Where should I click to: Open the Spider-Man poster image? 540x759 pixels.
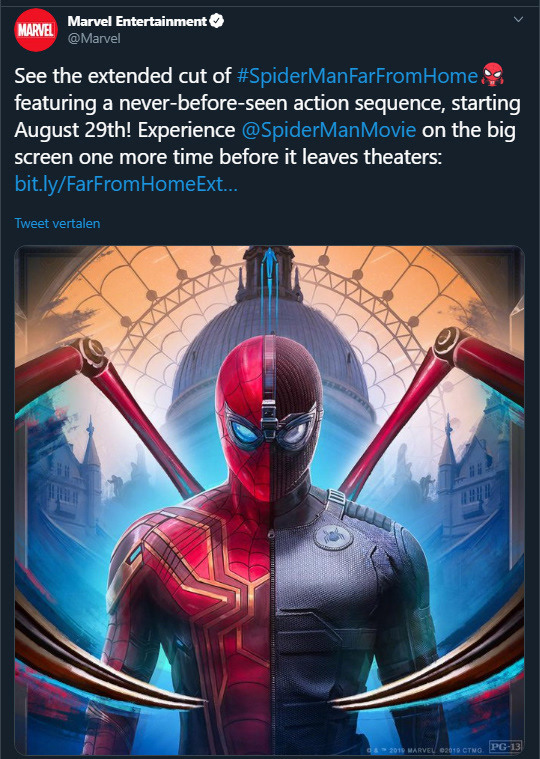pyautogui.click(x=270, y=501)
